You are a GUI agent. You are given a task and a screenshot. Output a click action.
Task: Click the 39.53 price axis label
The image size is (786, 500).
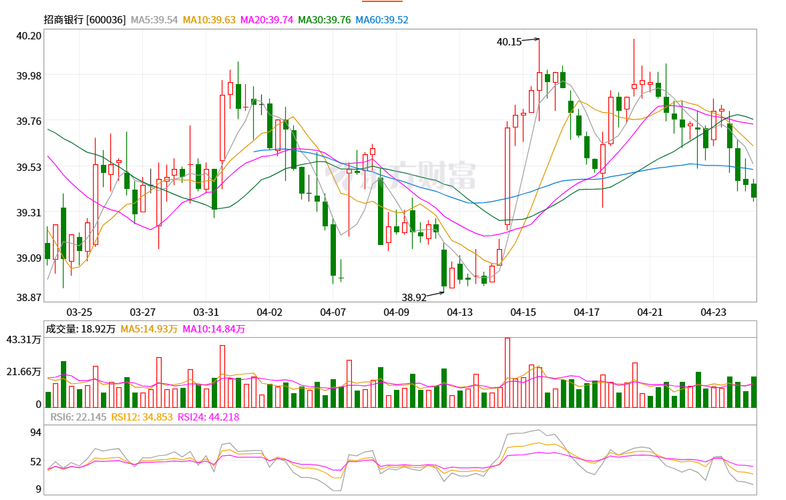pos(29,167)
